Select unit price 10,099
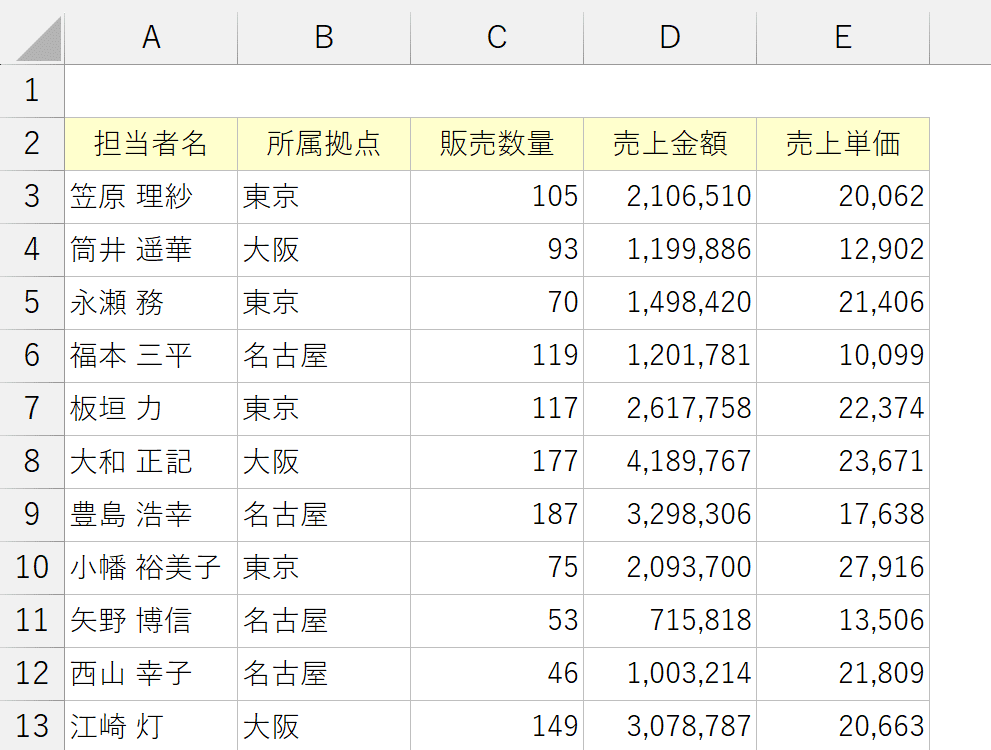 [843, 356]
